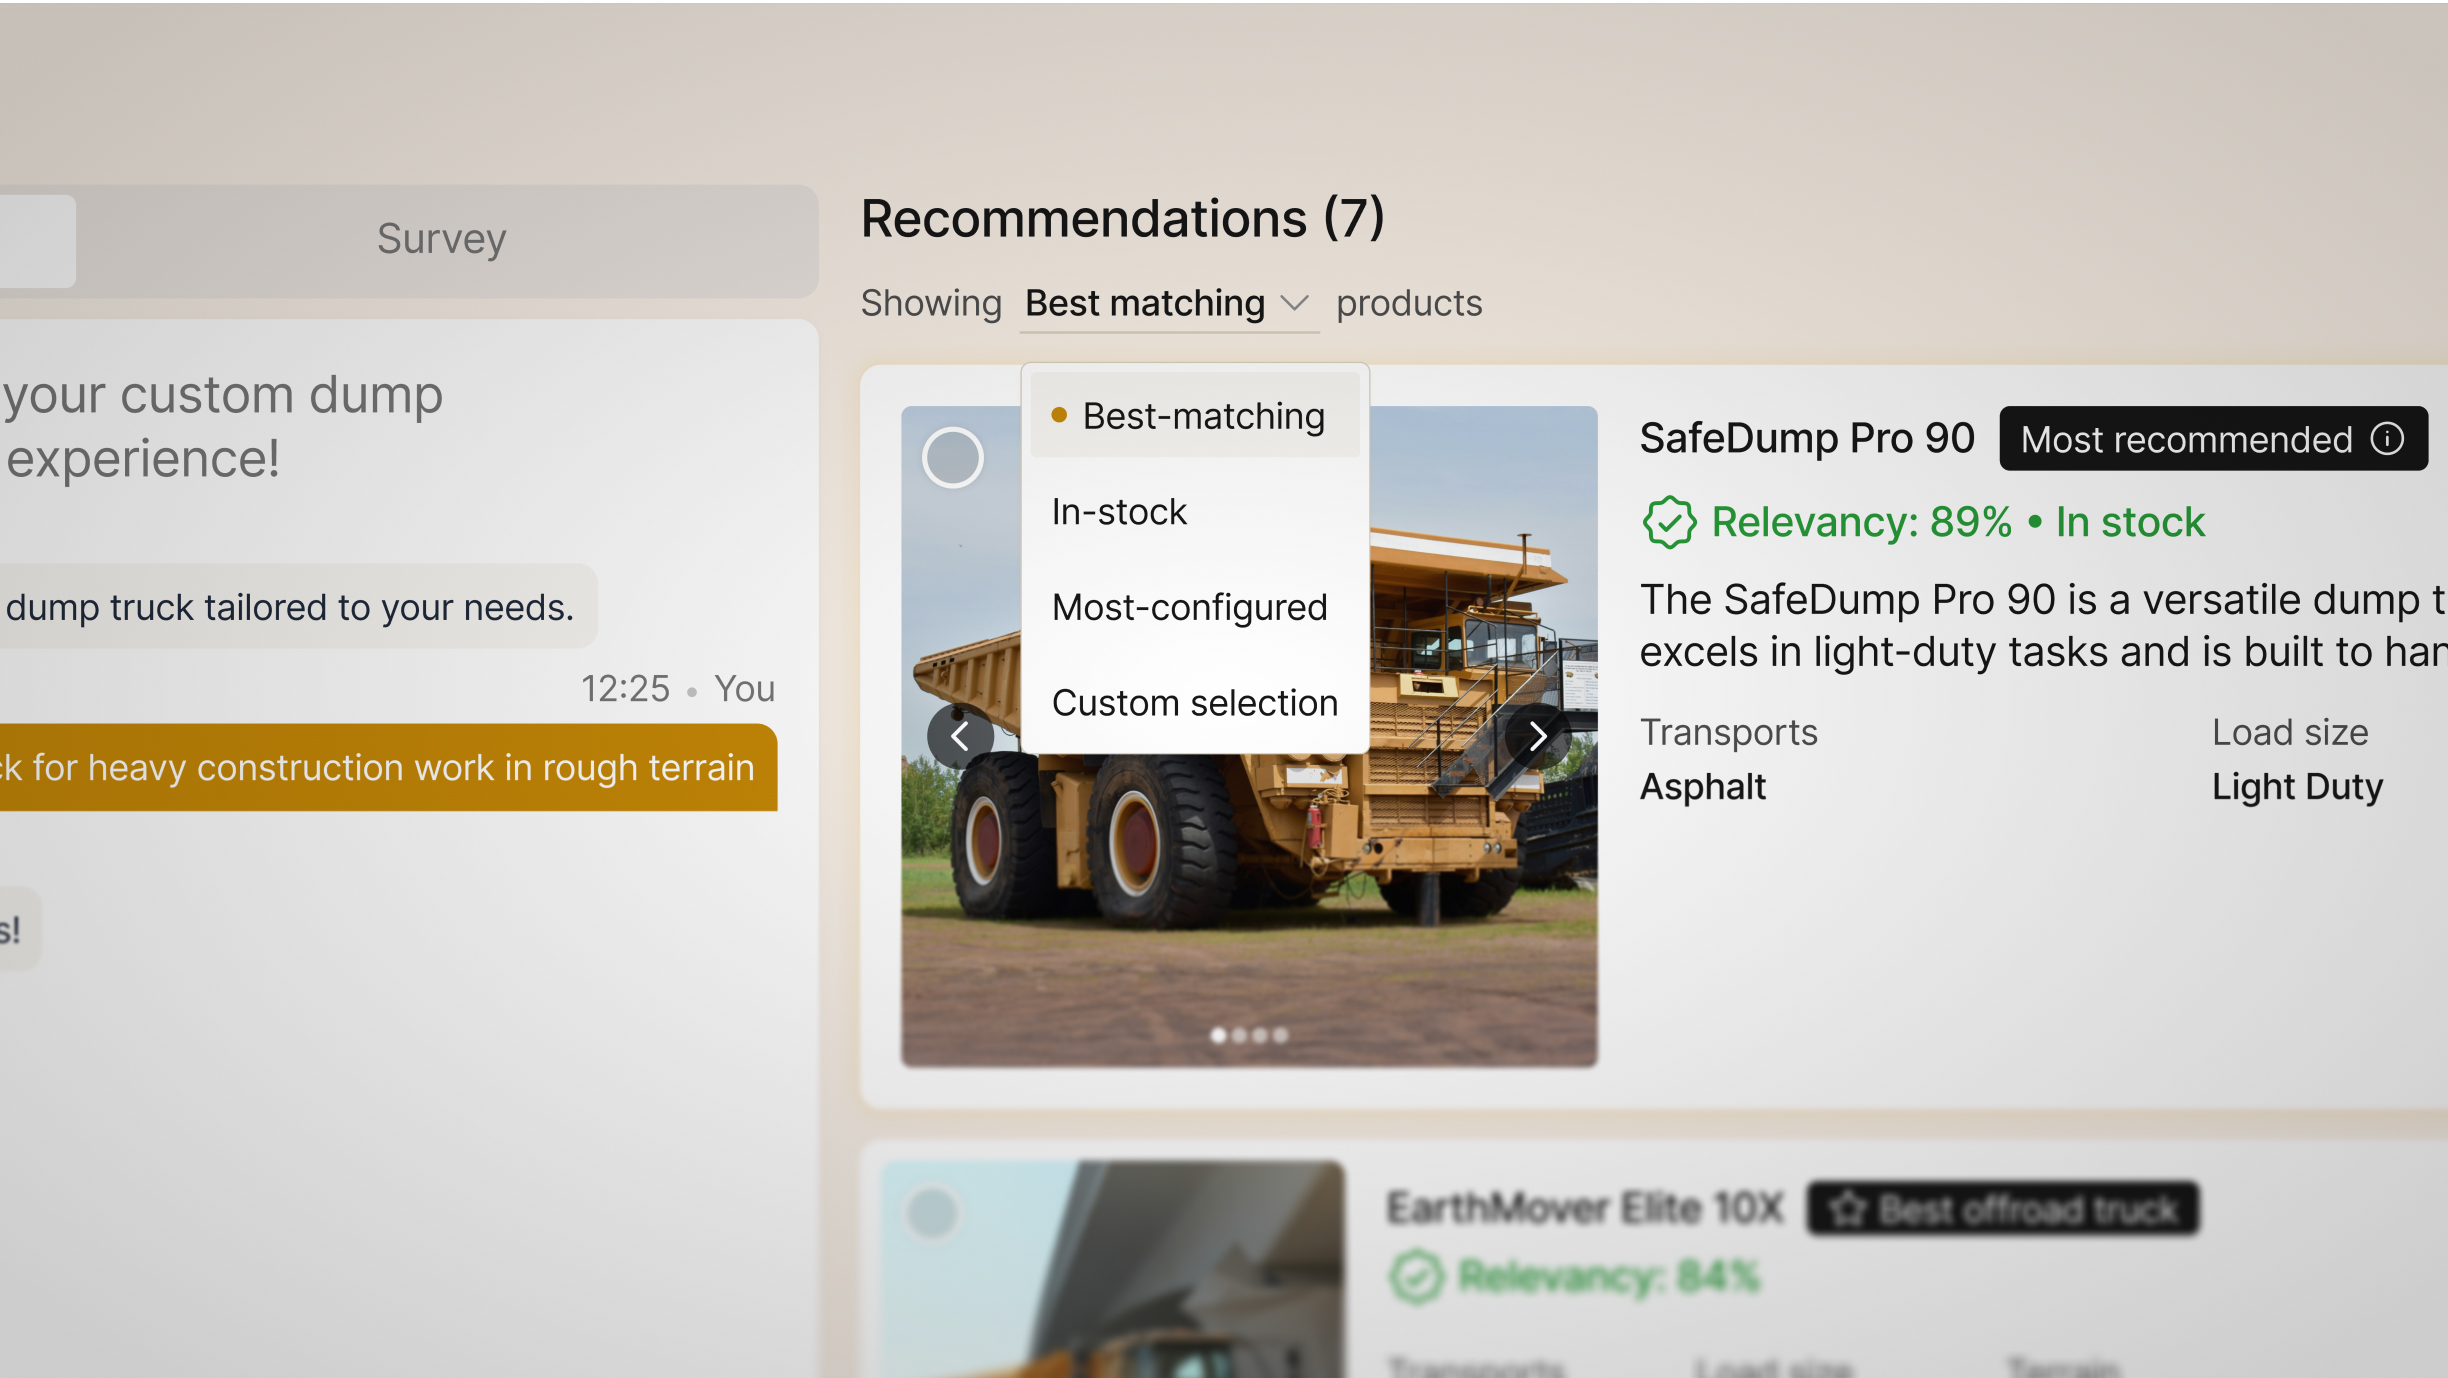2448x1378 pixels.
Task: Switch to the Survey tab
Action: pyautogui.click(x=441, y=239)
